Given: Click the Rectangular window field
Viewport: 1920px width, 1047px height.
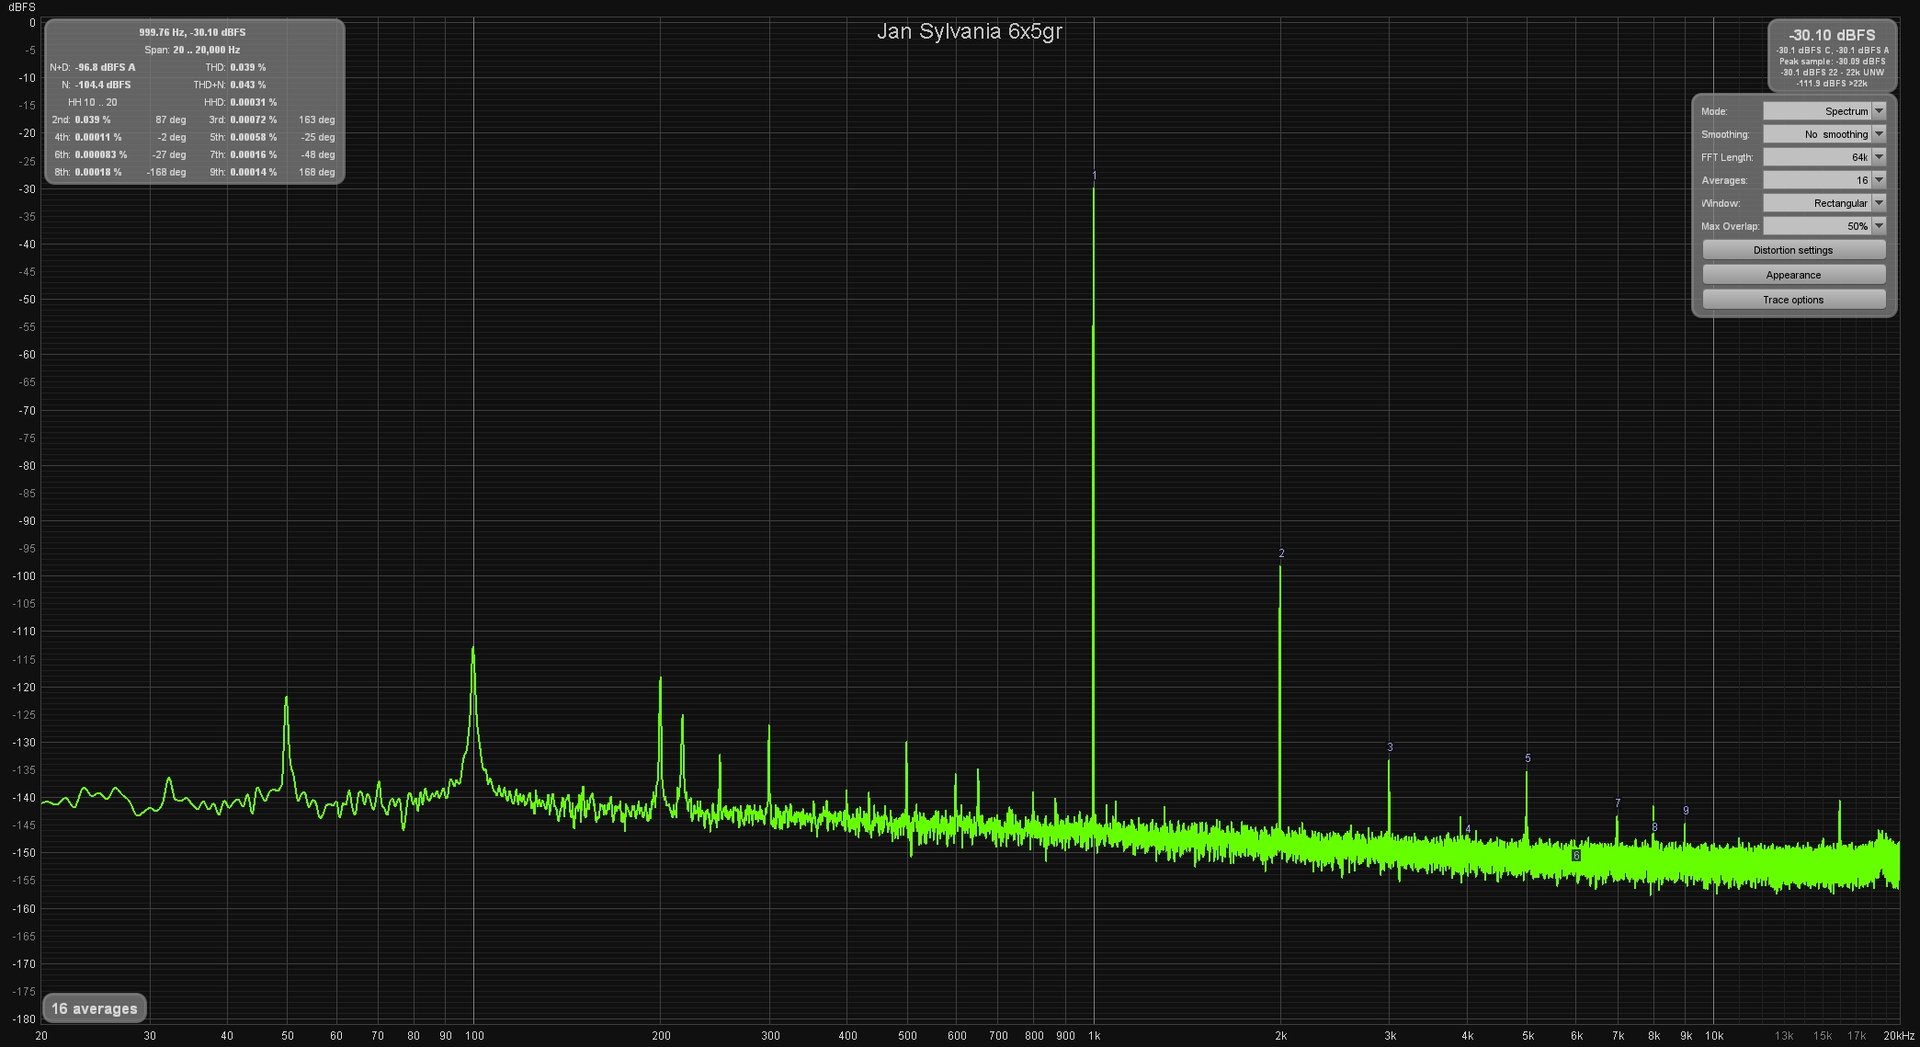Looking at the screenshot, I should 1816,203.
